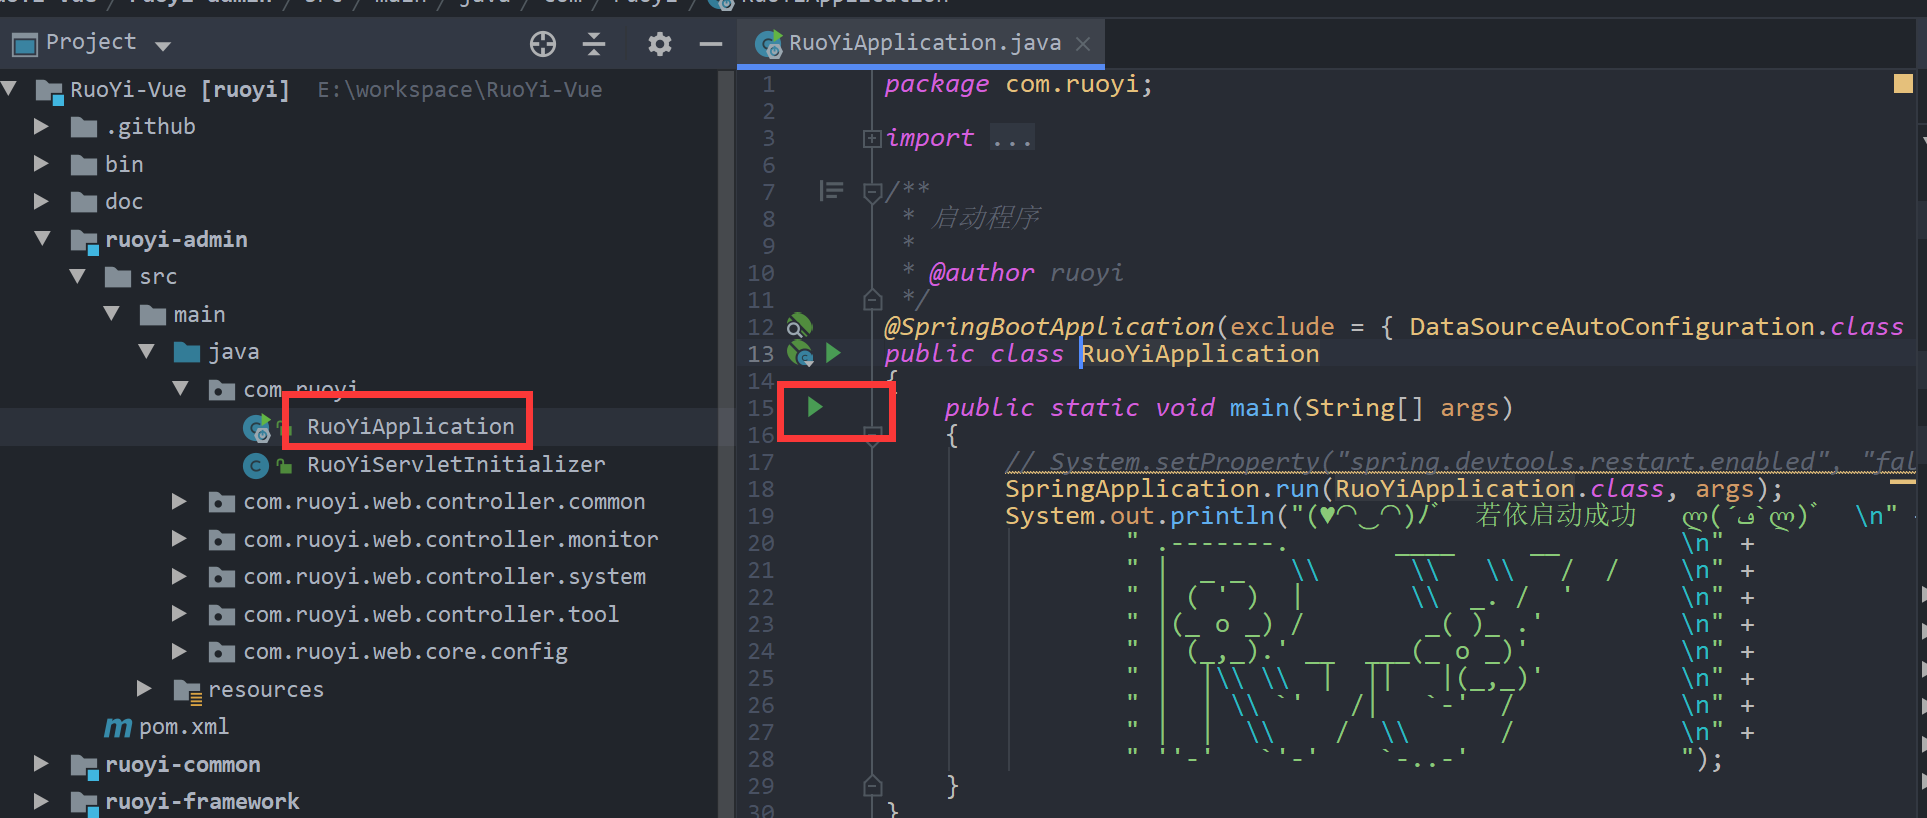Screen dimensions: 1927x818
Task: Click the Collapse All icon in Project panel
Action: (594, 43)
